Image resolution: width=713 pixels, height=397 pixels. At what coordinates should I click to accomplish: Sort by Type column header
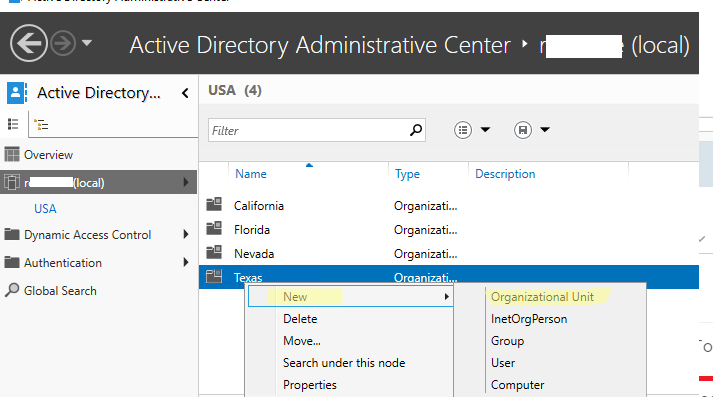click(x=407, y=174)
